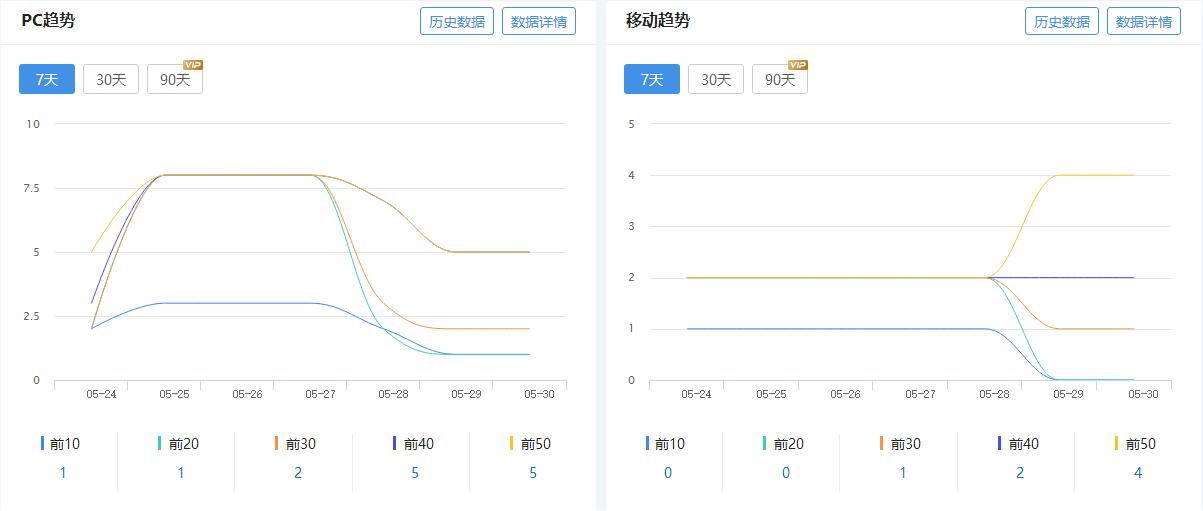Toggle 前10 series in PC chart legend

64,444
